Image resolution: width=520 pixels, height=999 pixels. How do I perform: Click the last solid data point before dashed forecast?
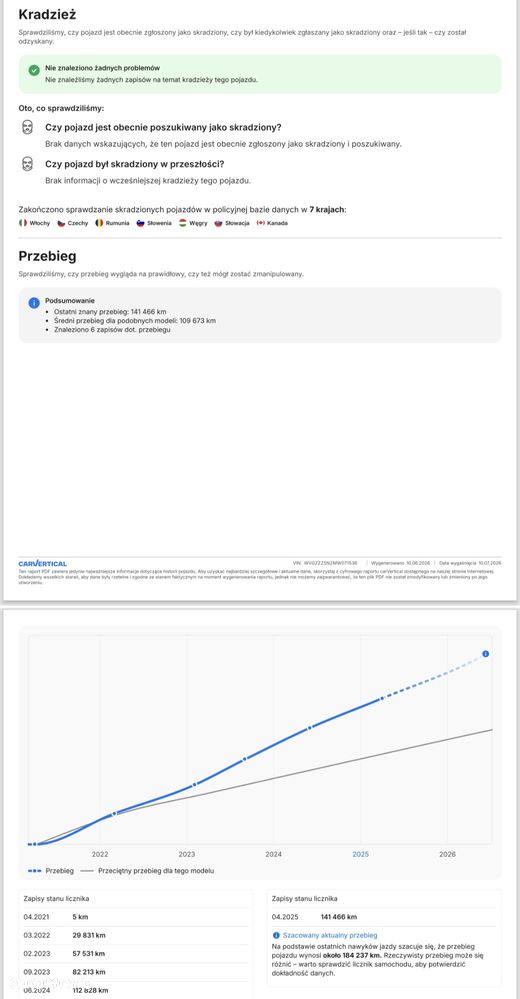pyautogui.click(x=382, y=699)
